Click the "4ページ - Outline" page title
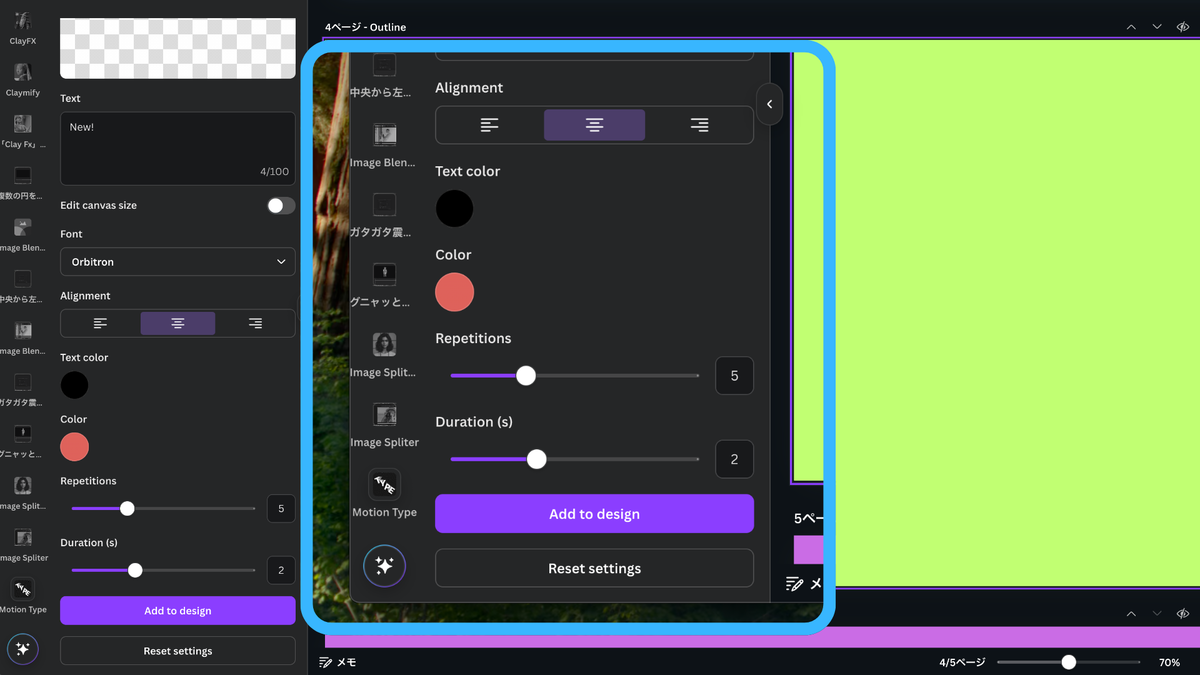The width and height of the screenshot is (1200, 675). click(x=365, y=27)
